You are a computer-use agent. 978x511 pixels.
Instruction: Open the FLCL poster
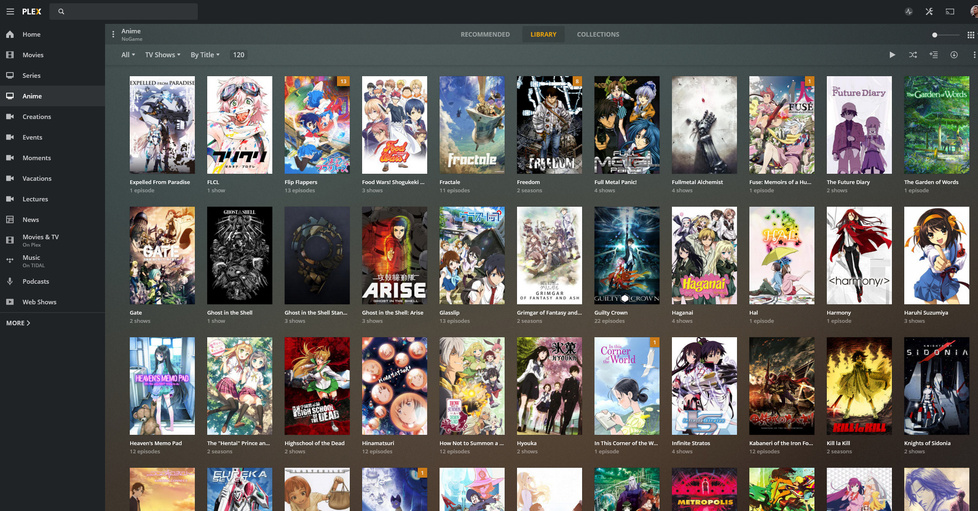pyautogui.click(x=240, y=125)
